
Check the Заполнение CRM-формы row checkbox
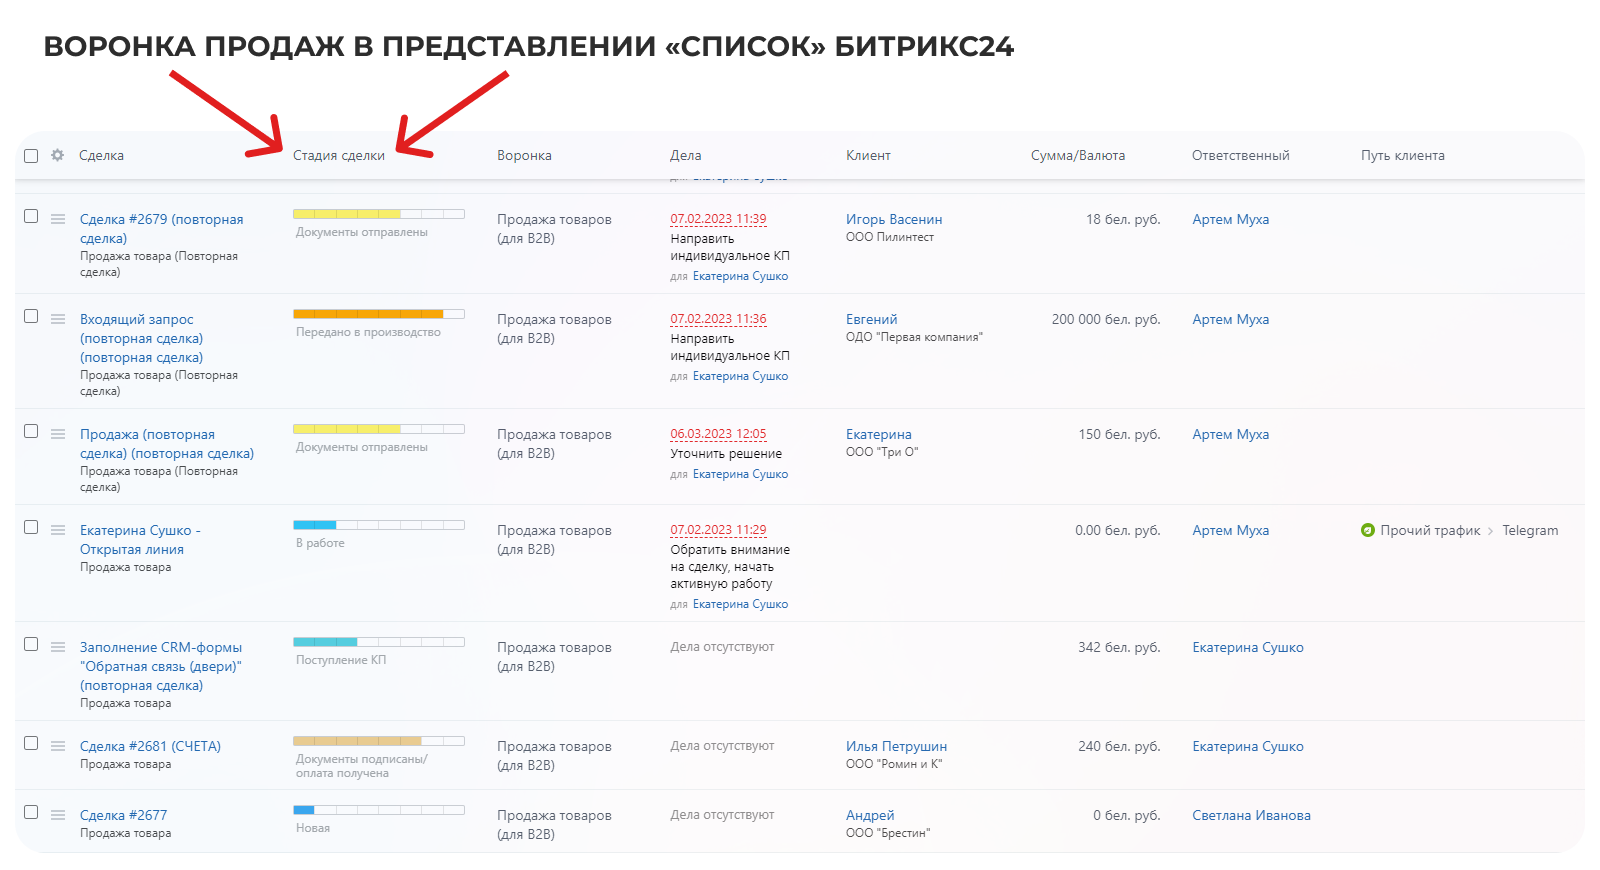(x=31, y=644)
